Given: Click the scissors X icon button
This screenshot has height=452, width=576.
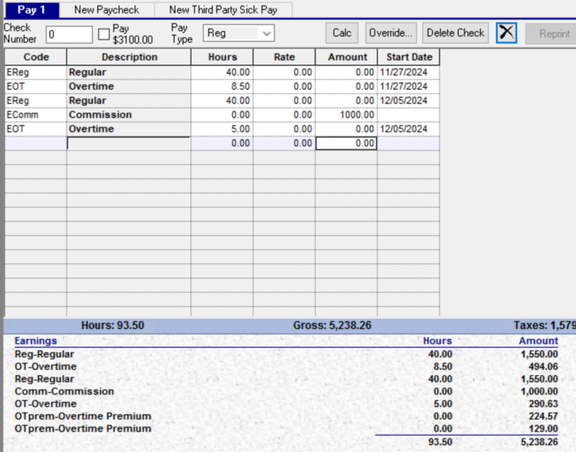Looking at the screenshot, I should point(506,33).
